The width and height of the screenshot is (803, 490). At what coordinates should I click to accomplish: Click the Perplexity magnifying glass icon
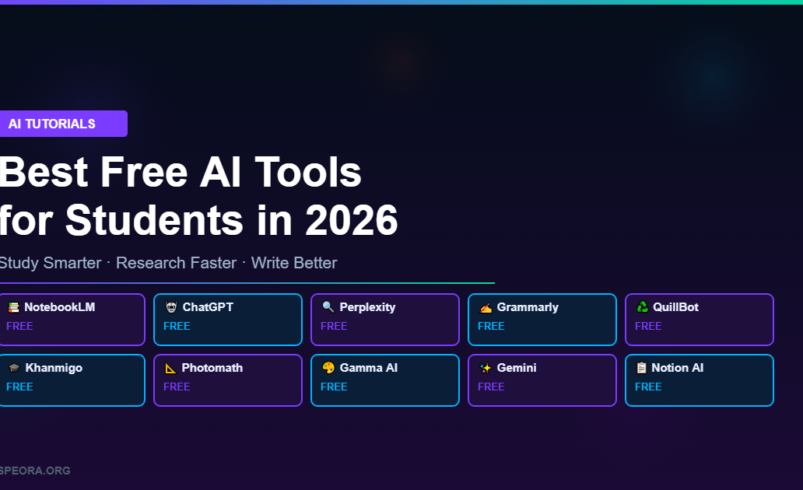click(x=328, y=307)
